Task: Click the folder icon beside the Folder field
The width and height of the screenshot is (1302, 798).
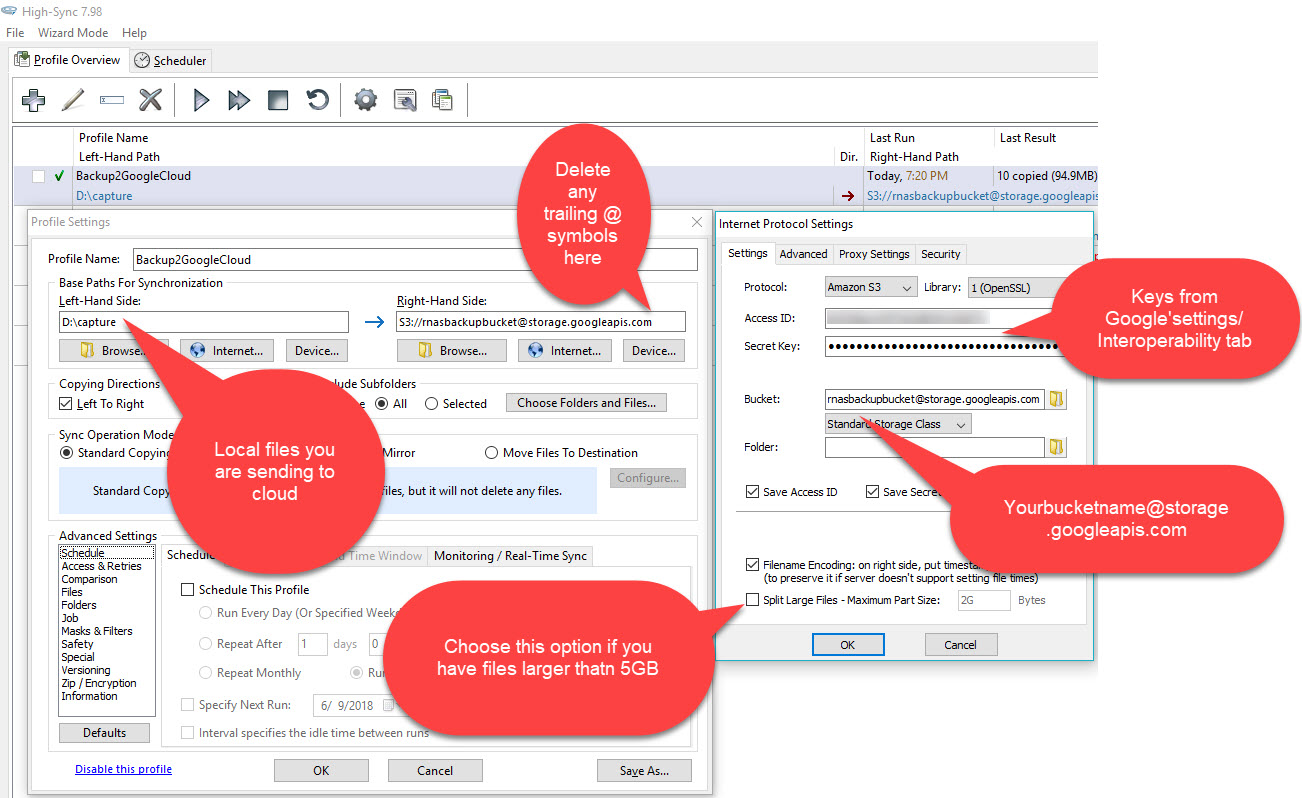Action: [1056, 447]
